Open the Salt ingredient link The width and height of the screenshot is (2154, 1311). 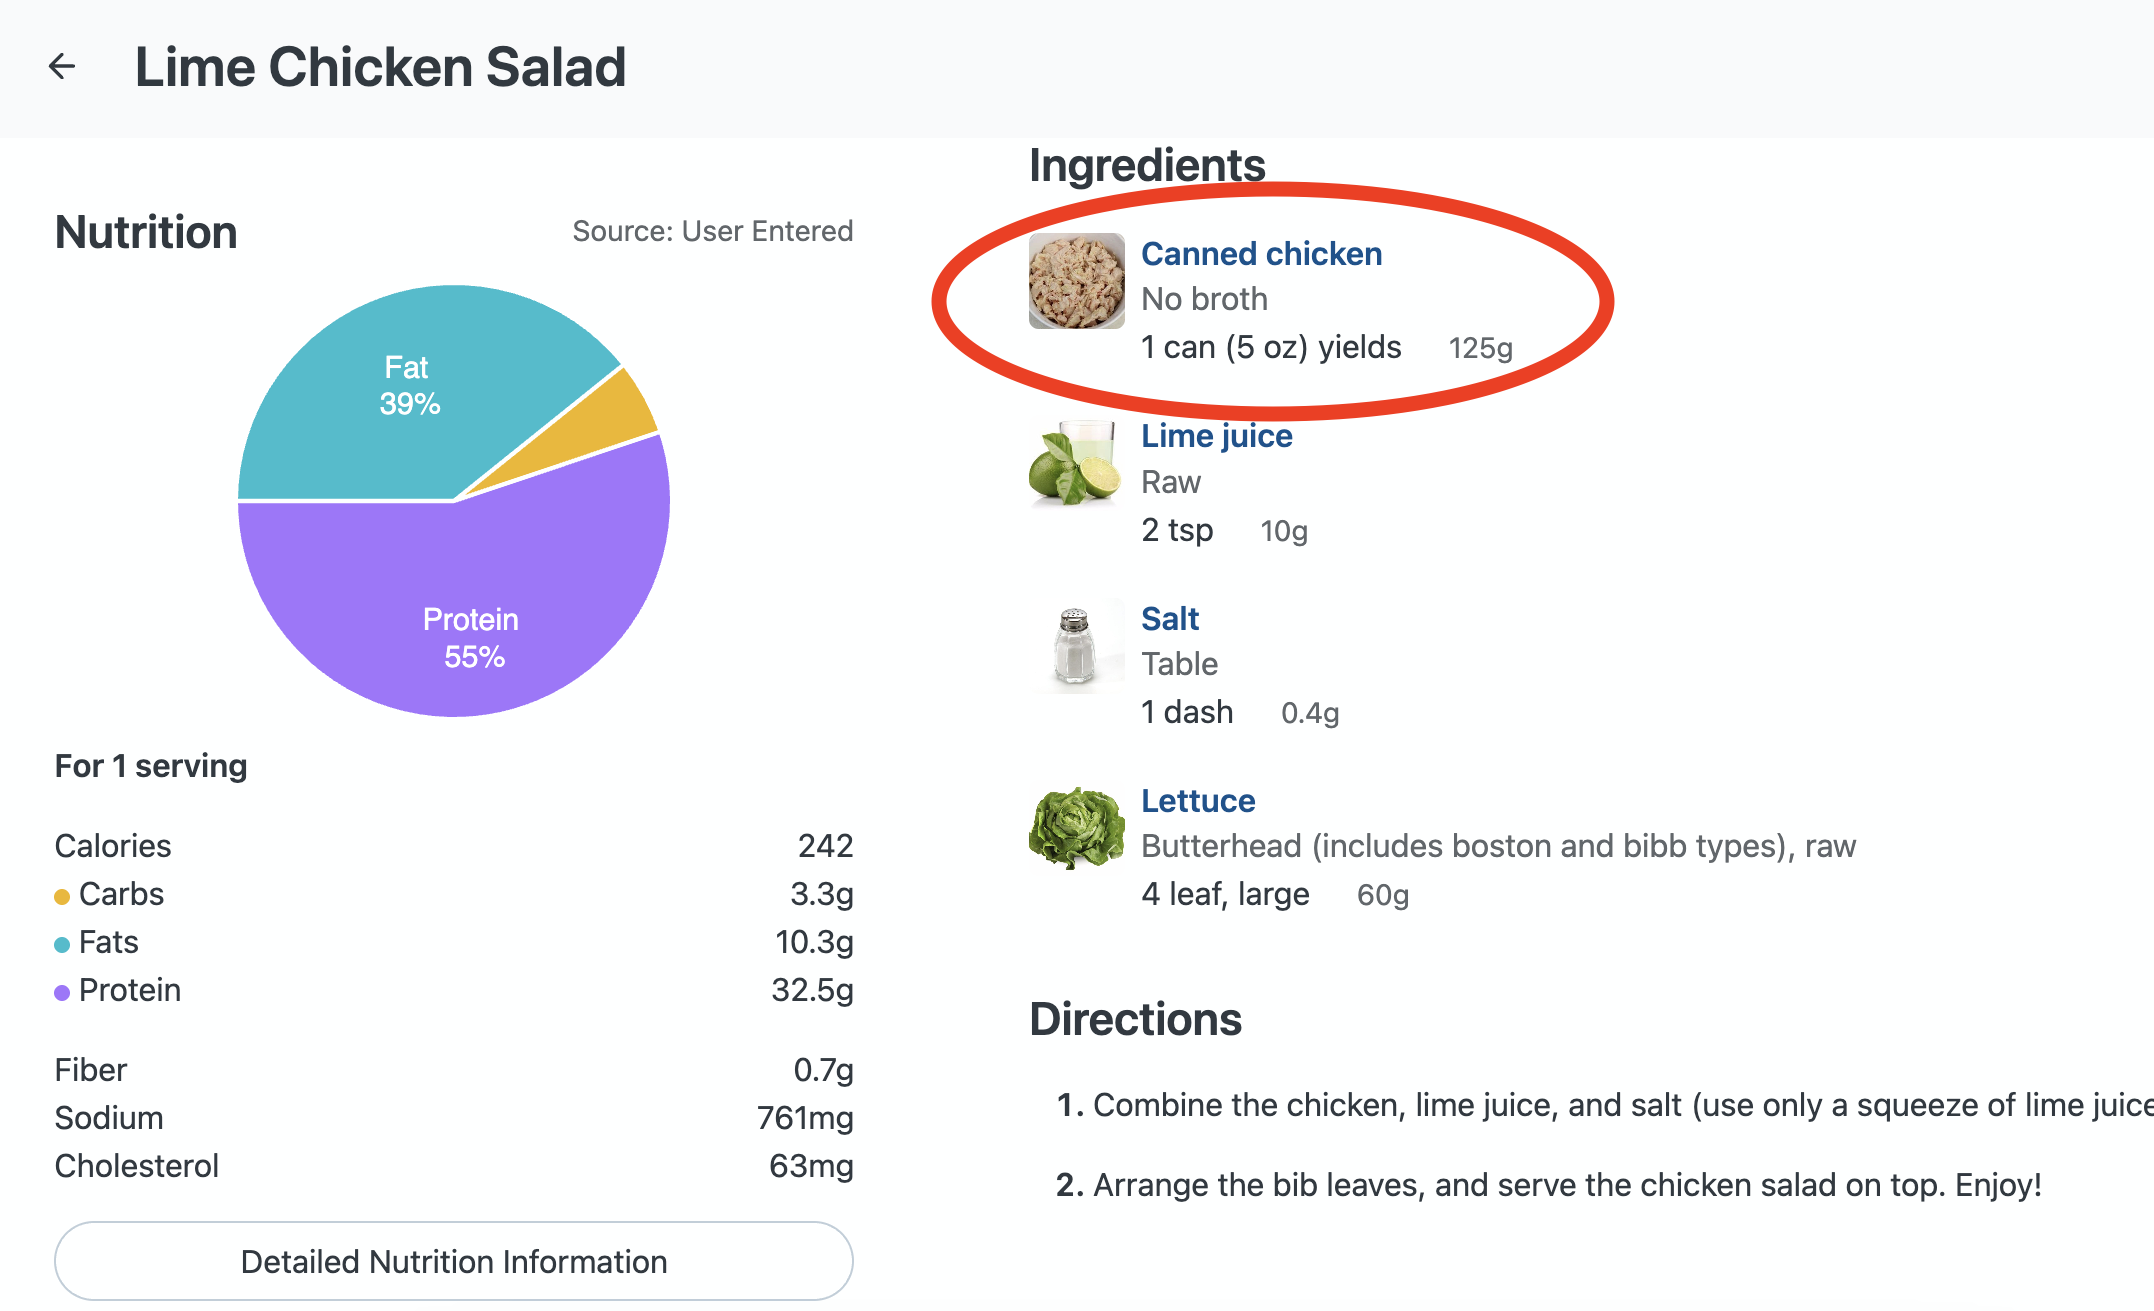tap(1169, 619)
